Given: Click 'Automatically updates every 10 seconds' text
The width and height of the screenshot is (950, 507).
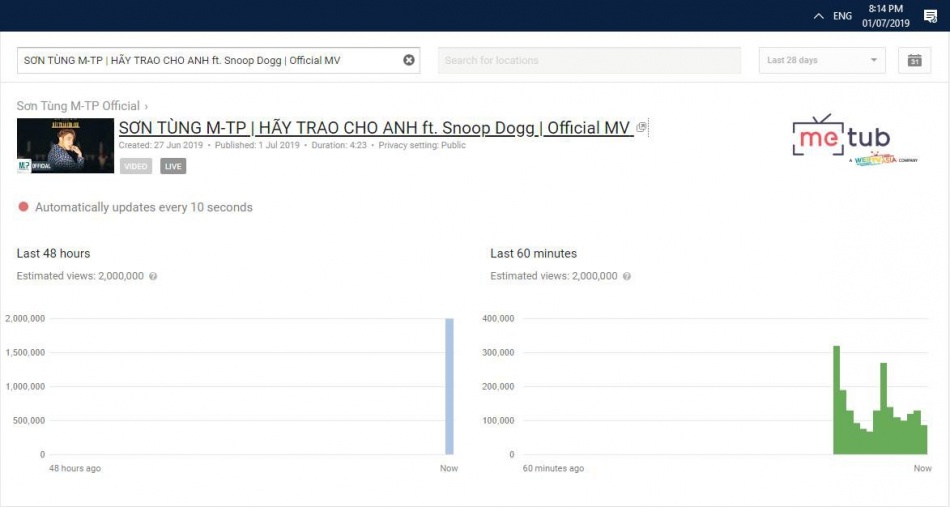Looking at the screenshot, I should (144, 207).
